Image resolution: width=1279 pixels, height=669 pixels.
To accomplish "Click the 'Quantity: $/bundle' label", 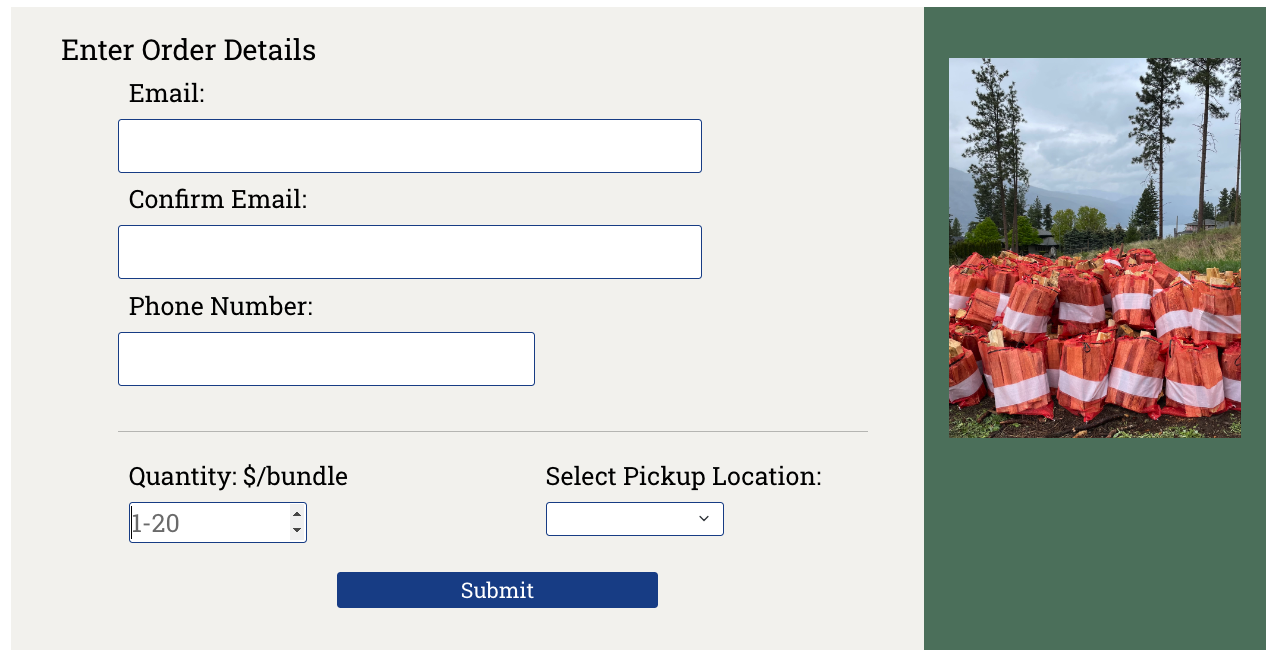I will pos(238,477).
